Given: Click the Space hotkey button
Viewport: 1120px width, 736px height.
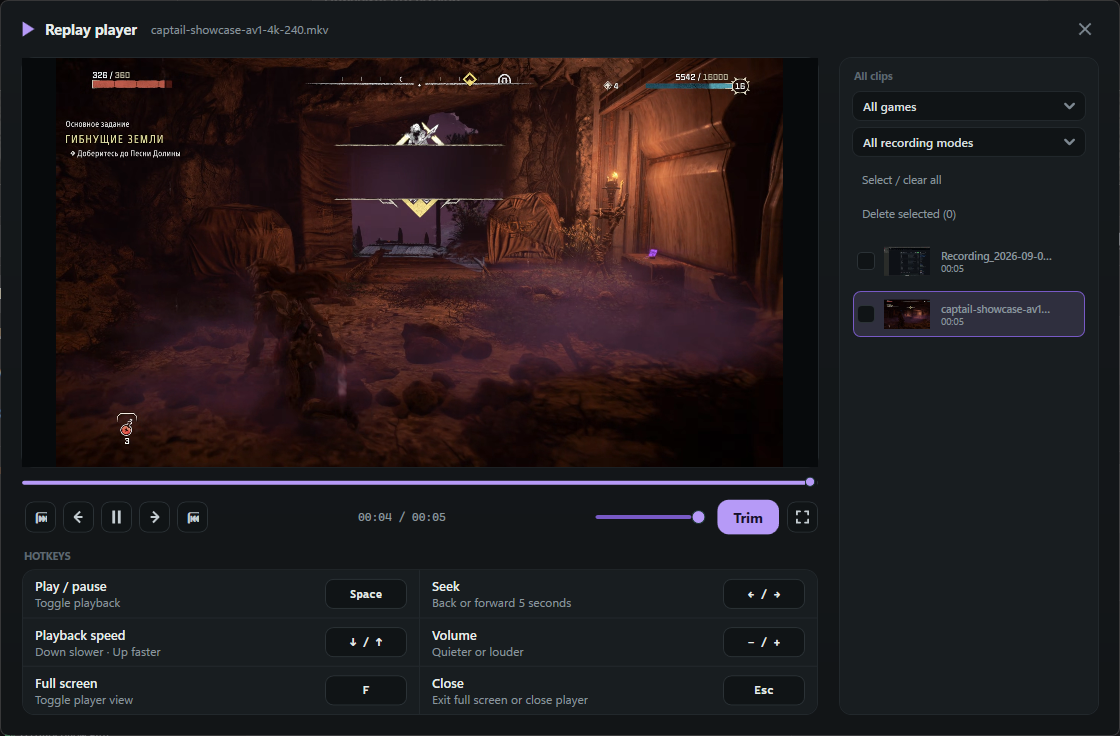Looking at the screenshot, I should pos(366,594).
